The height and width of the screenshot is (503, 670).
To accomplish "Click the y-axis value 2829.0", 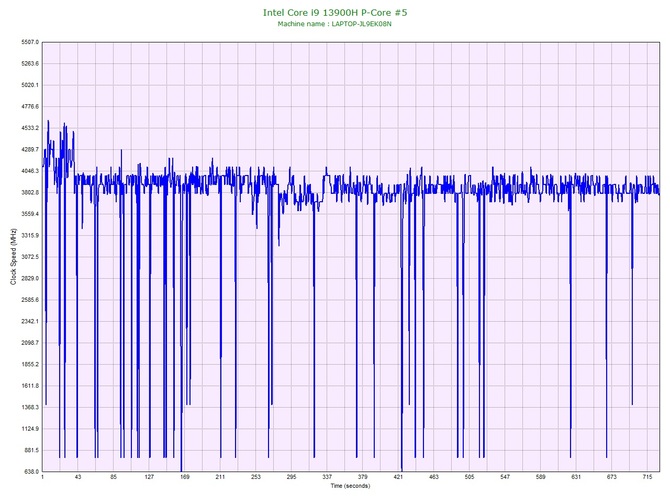I will [x=30, y=278].
